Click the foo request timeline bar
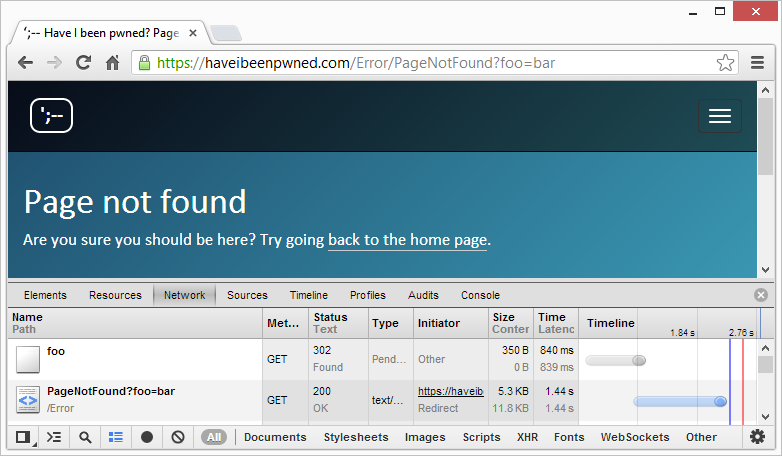Viewport: 782px width, 456px height. pyautogui.click(x=615, y=360)
